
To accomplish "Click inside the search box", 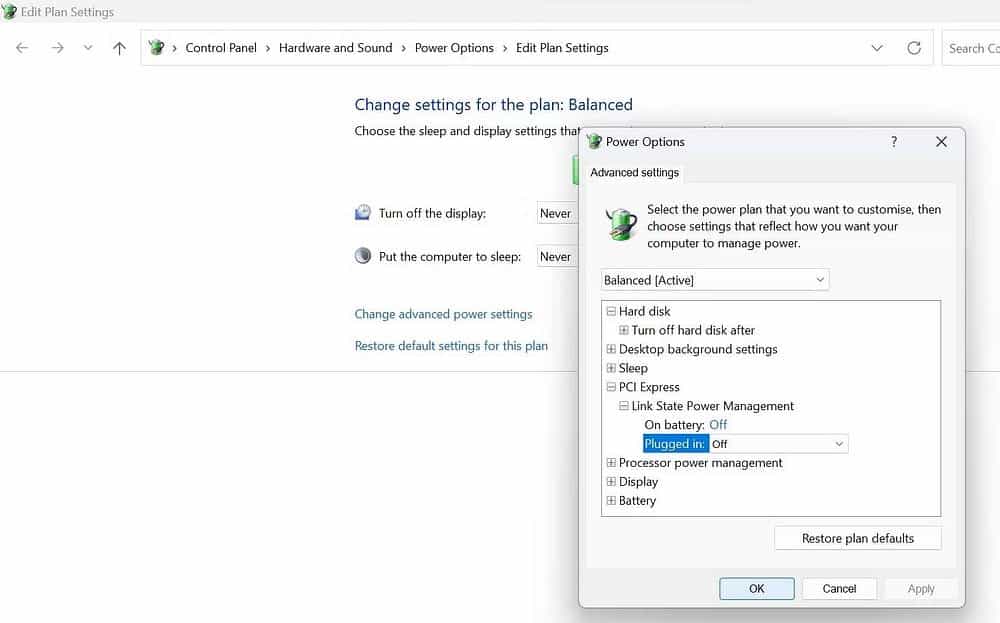I will [x=975, y=47].
